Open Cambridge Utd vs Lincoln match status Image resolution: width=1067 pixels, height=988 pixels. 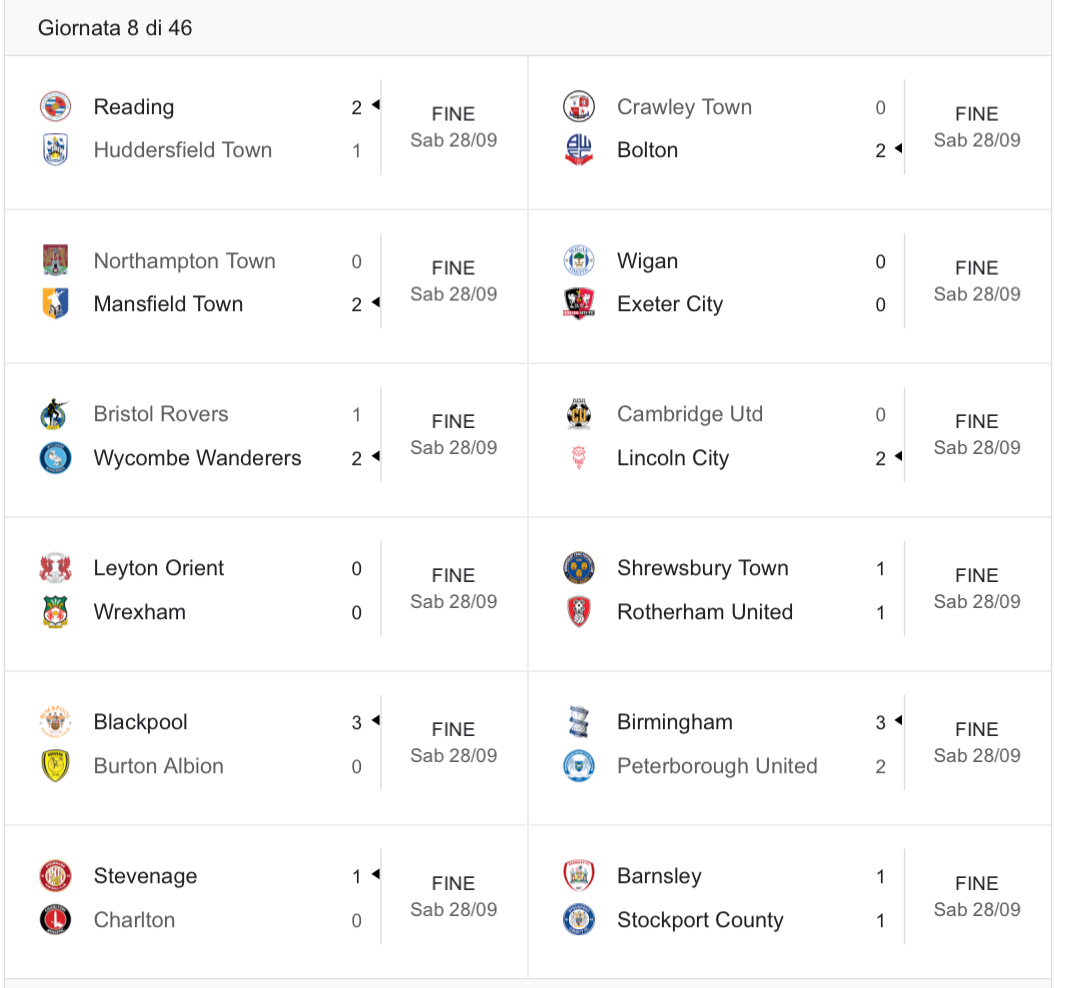pyautogui.click(x=976, y=434)
